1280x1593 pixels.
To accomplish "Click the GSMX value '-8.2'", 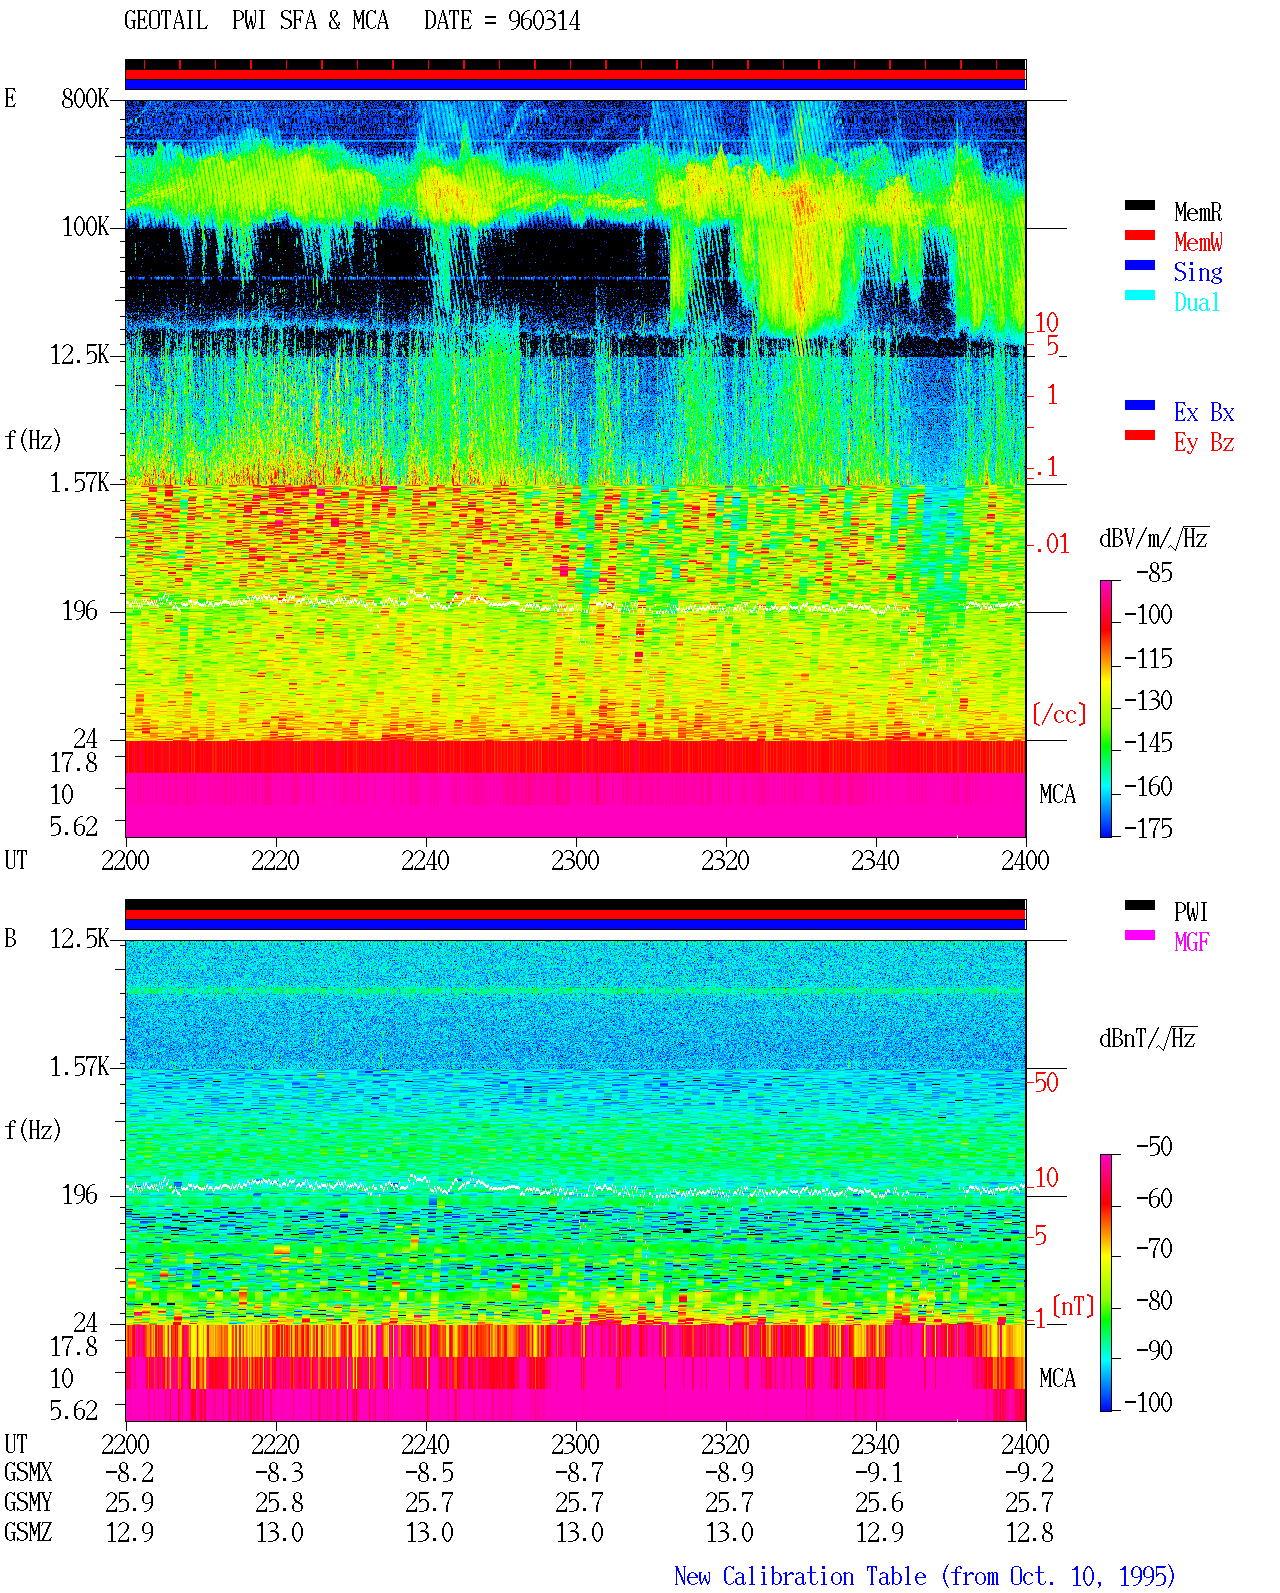I will [x=130, y=1473].
